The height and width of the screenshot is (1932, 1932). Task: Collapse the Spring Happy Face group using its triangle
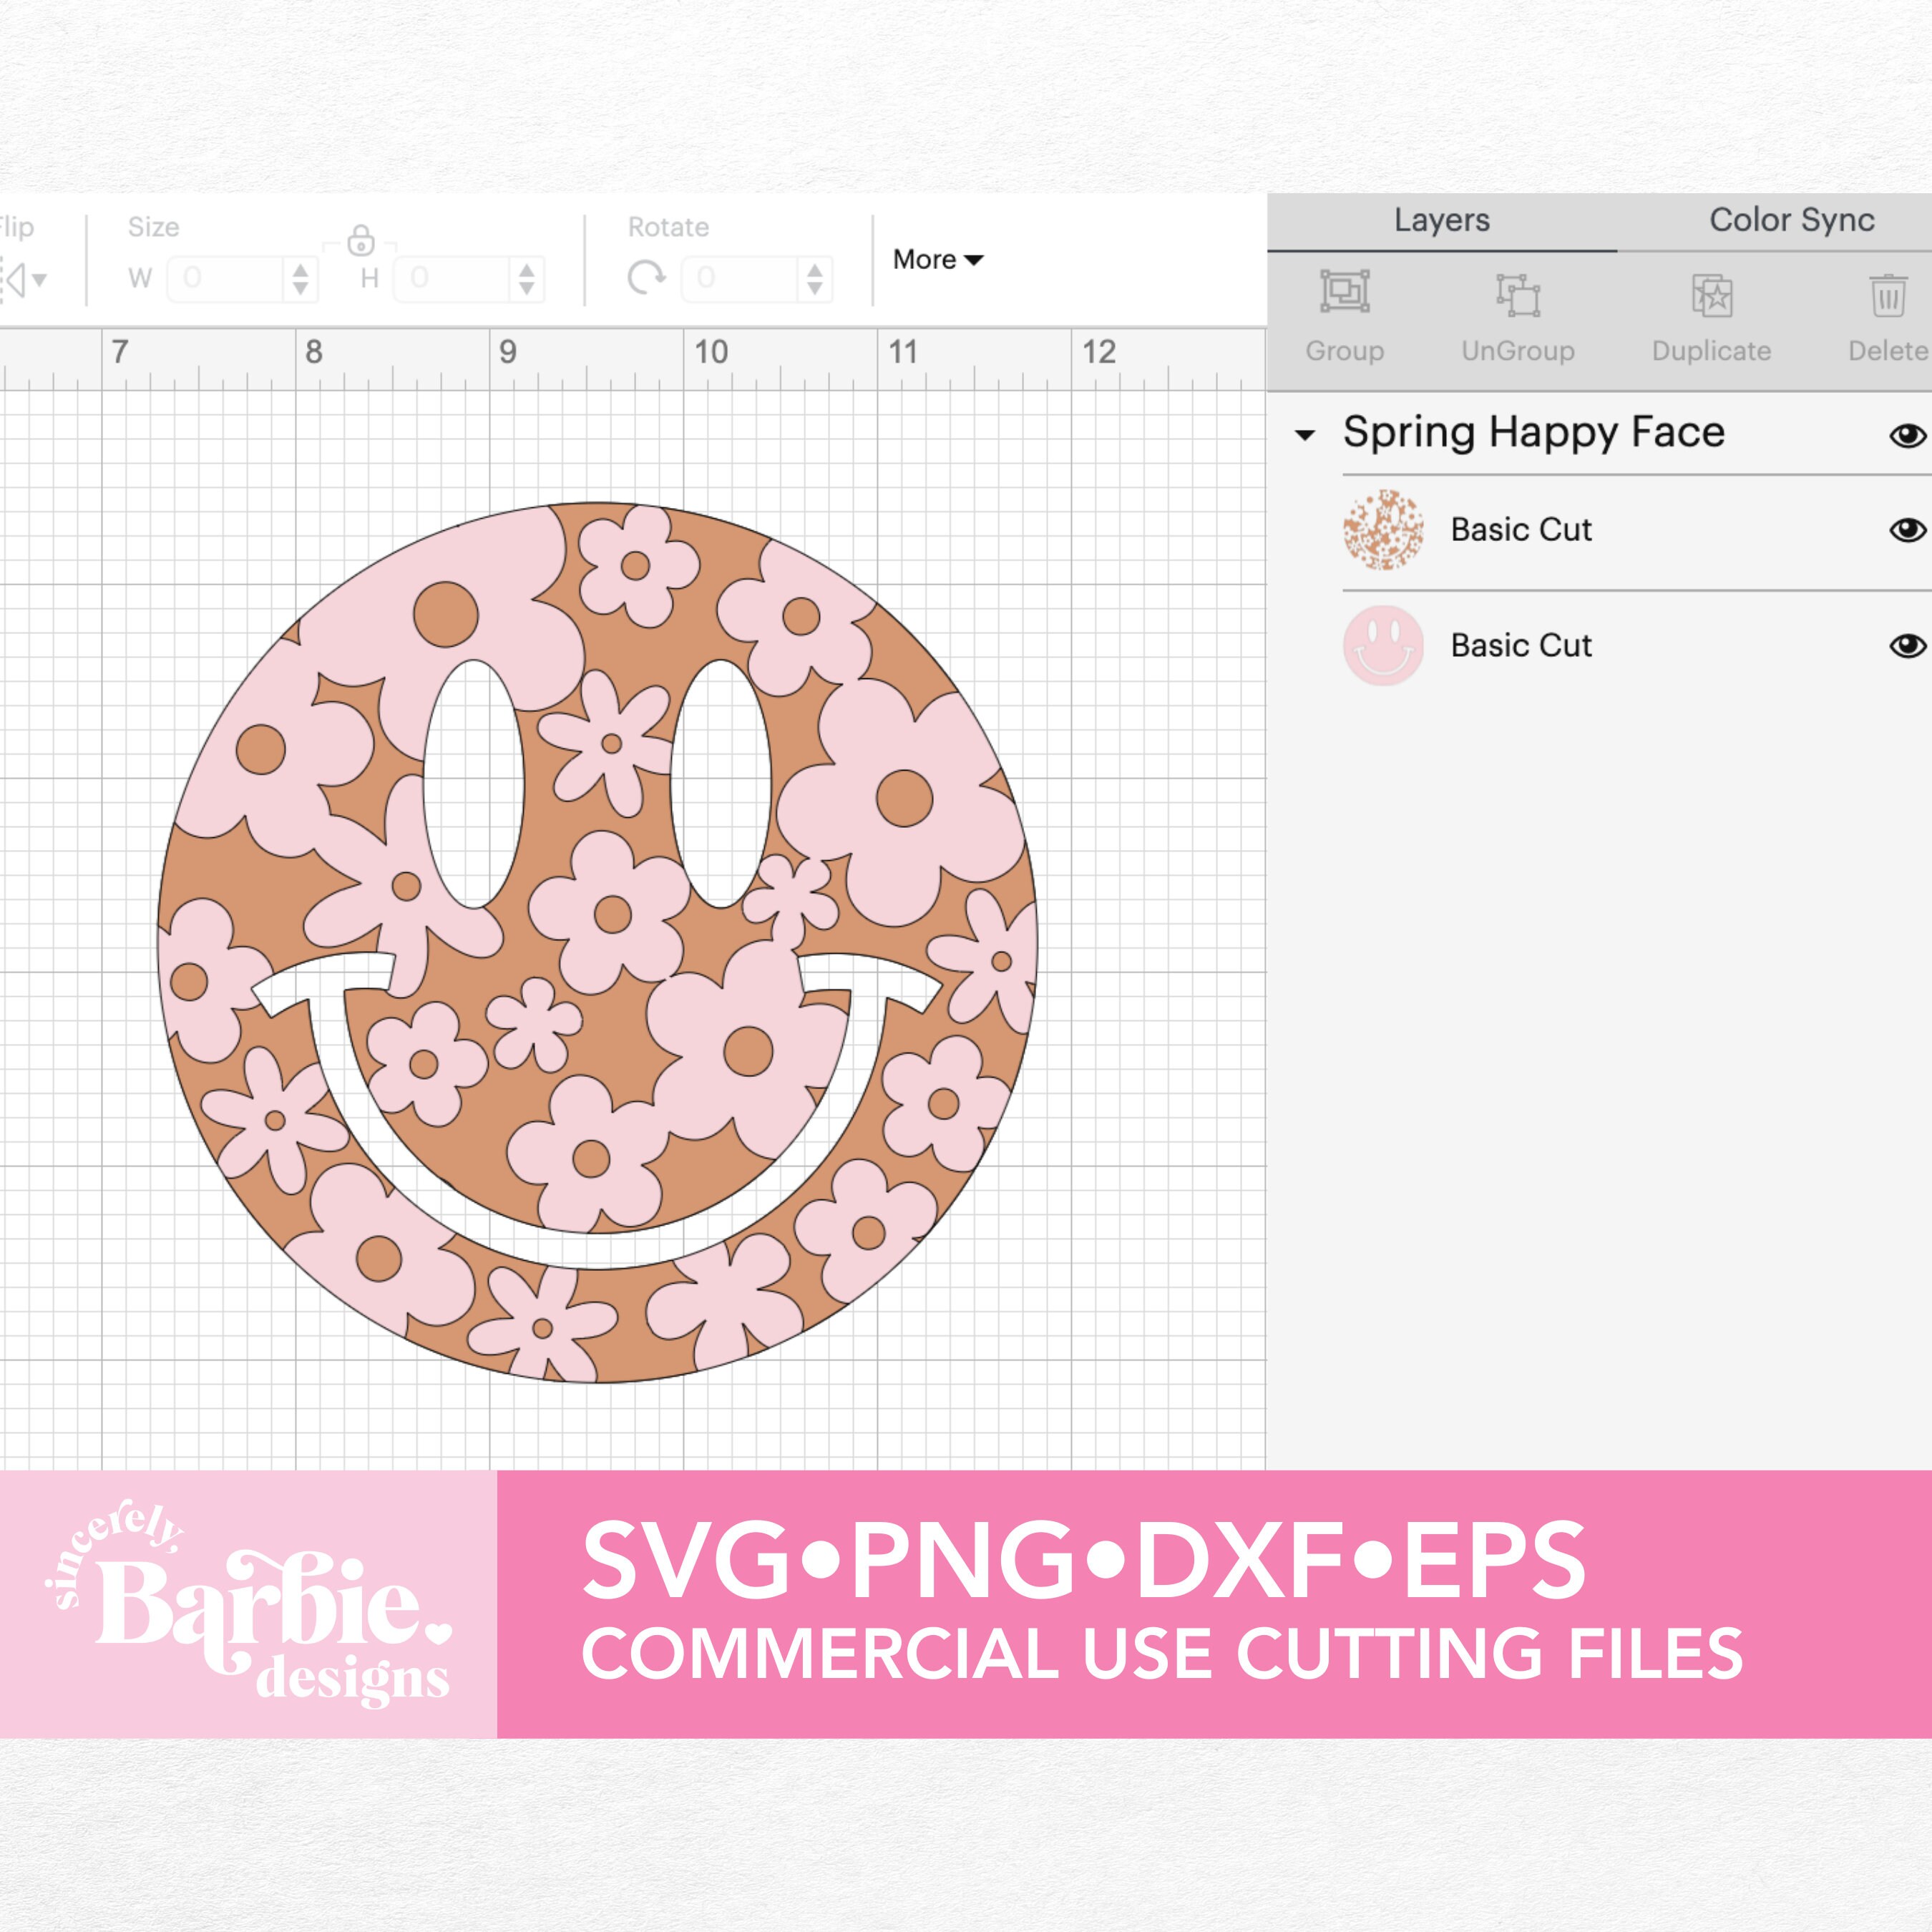(x=1305, y=434)
